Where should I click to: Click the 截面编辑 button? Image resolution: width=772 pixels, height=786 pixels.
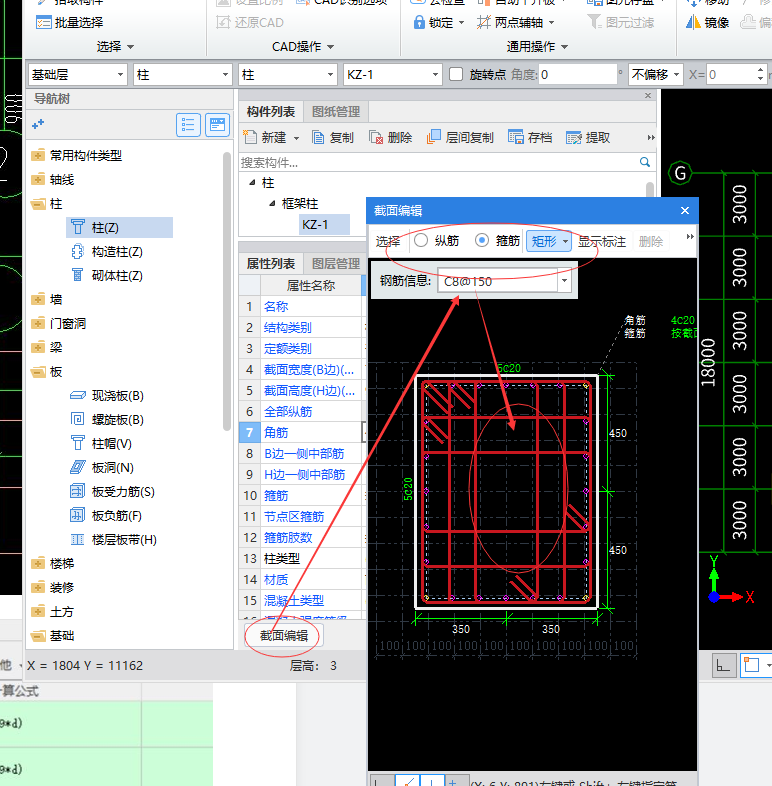(284, 636)
